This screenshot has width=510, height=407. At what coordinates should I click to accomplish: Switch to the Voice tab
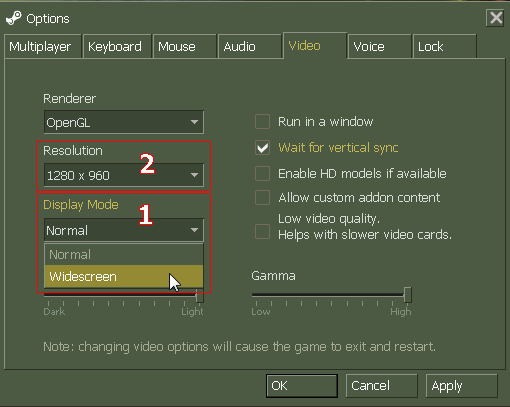point(379,46)
